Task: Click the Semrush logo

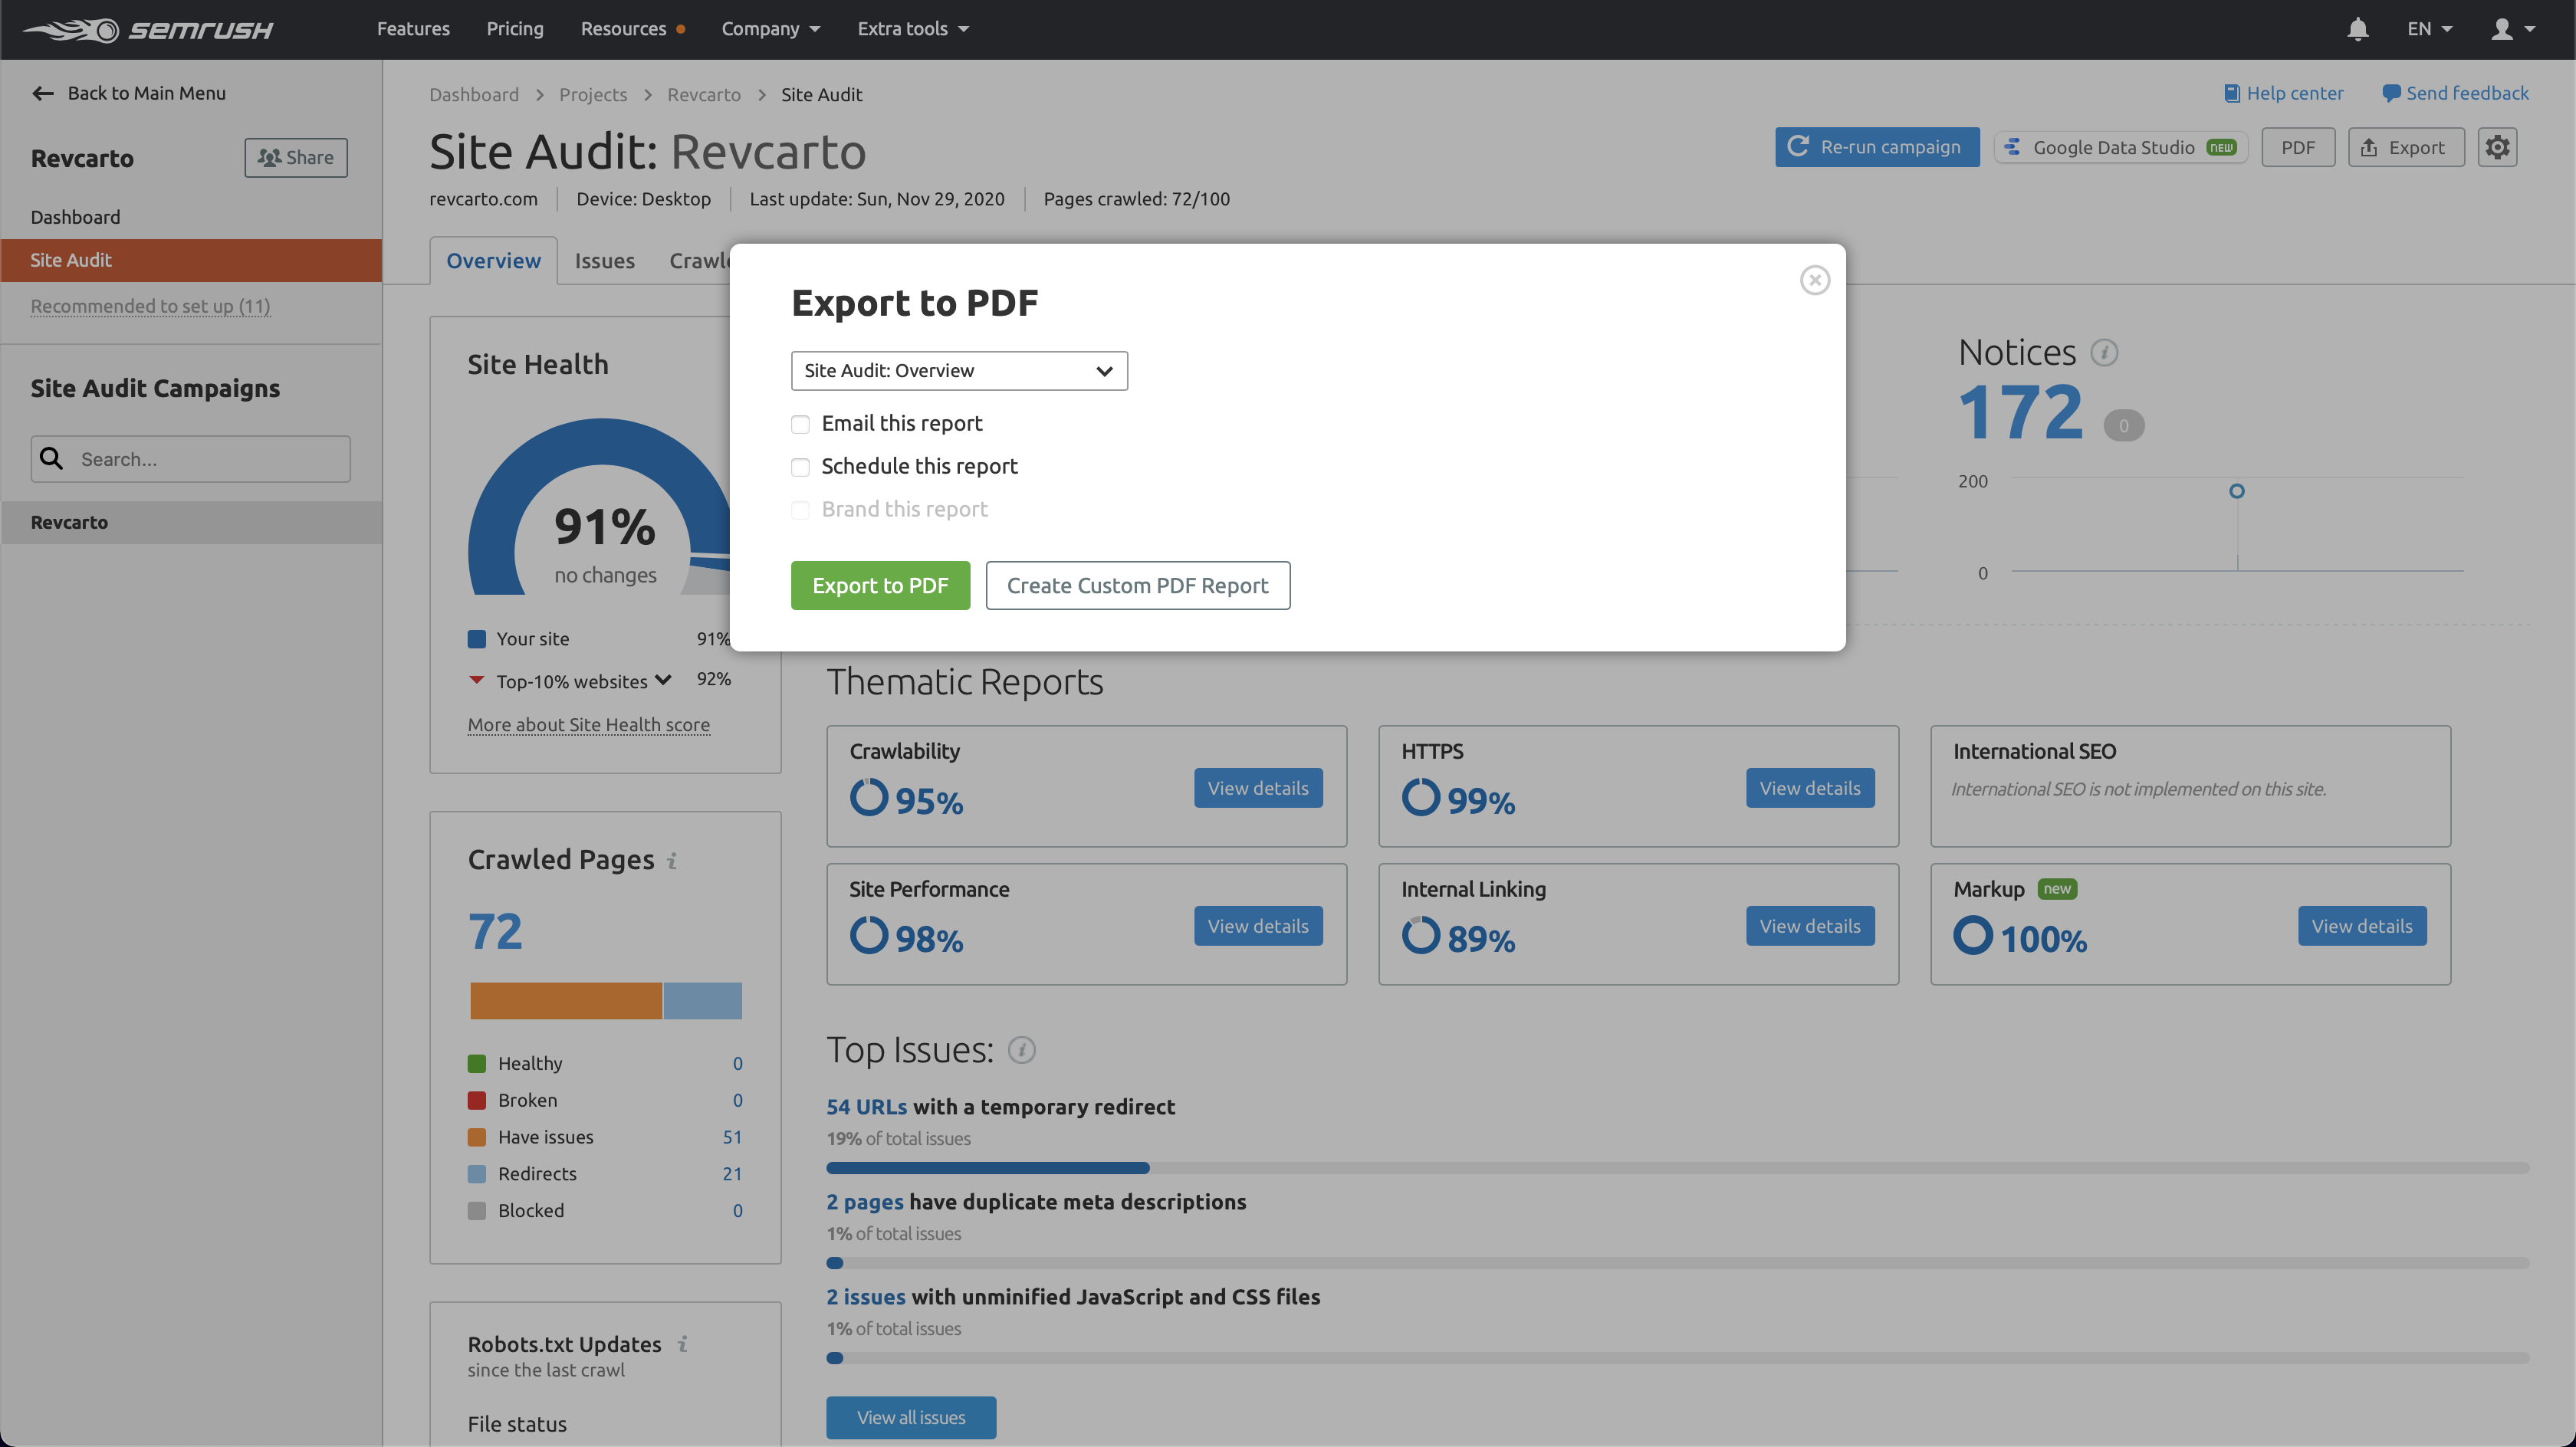Action: pos(148,29)
